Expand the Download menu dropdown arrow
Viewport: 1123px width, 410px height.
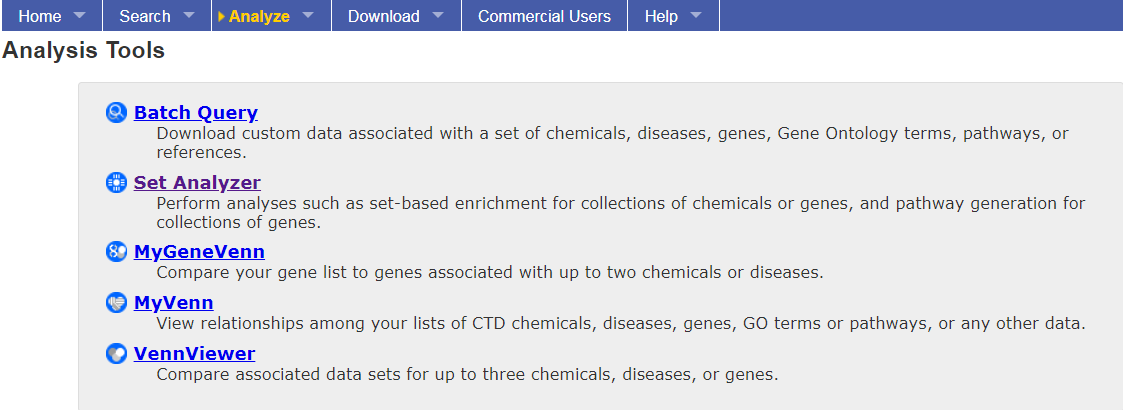click(x=438, y=15)
